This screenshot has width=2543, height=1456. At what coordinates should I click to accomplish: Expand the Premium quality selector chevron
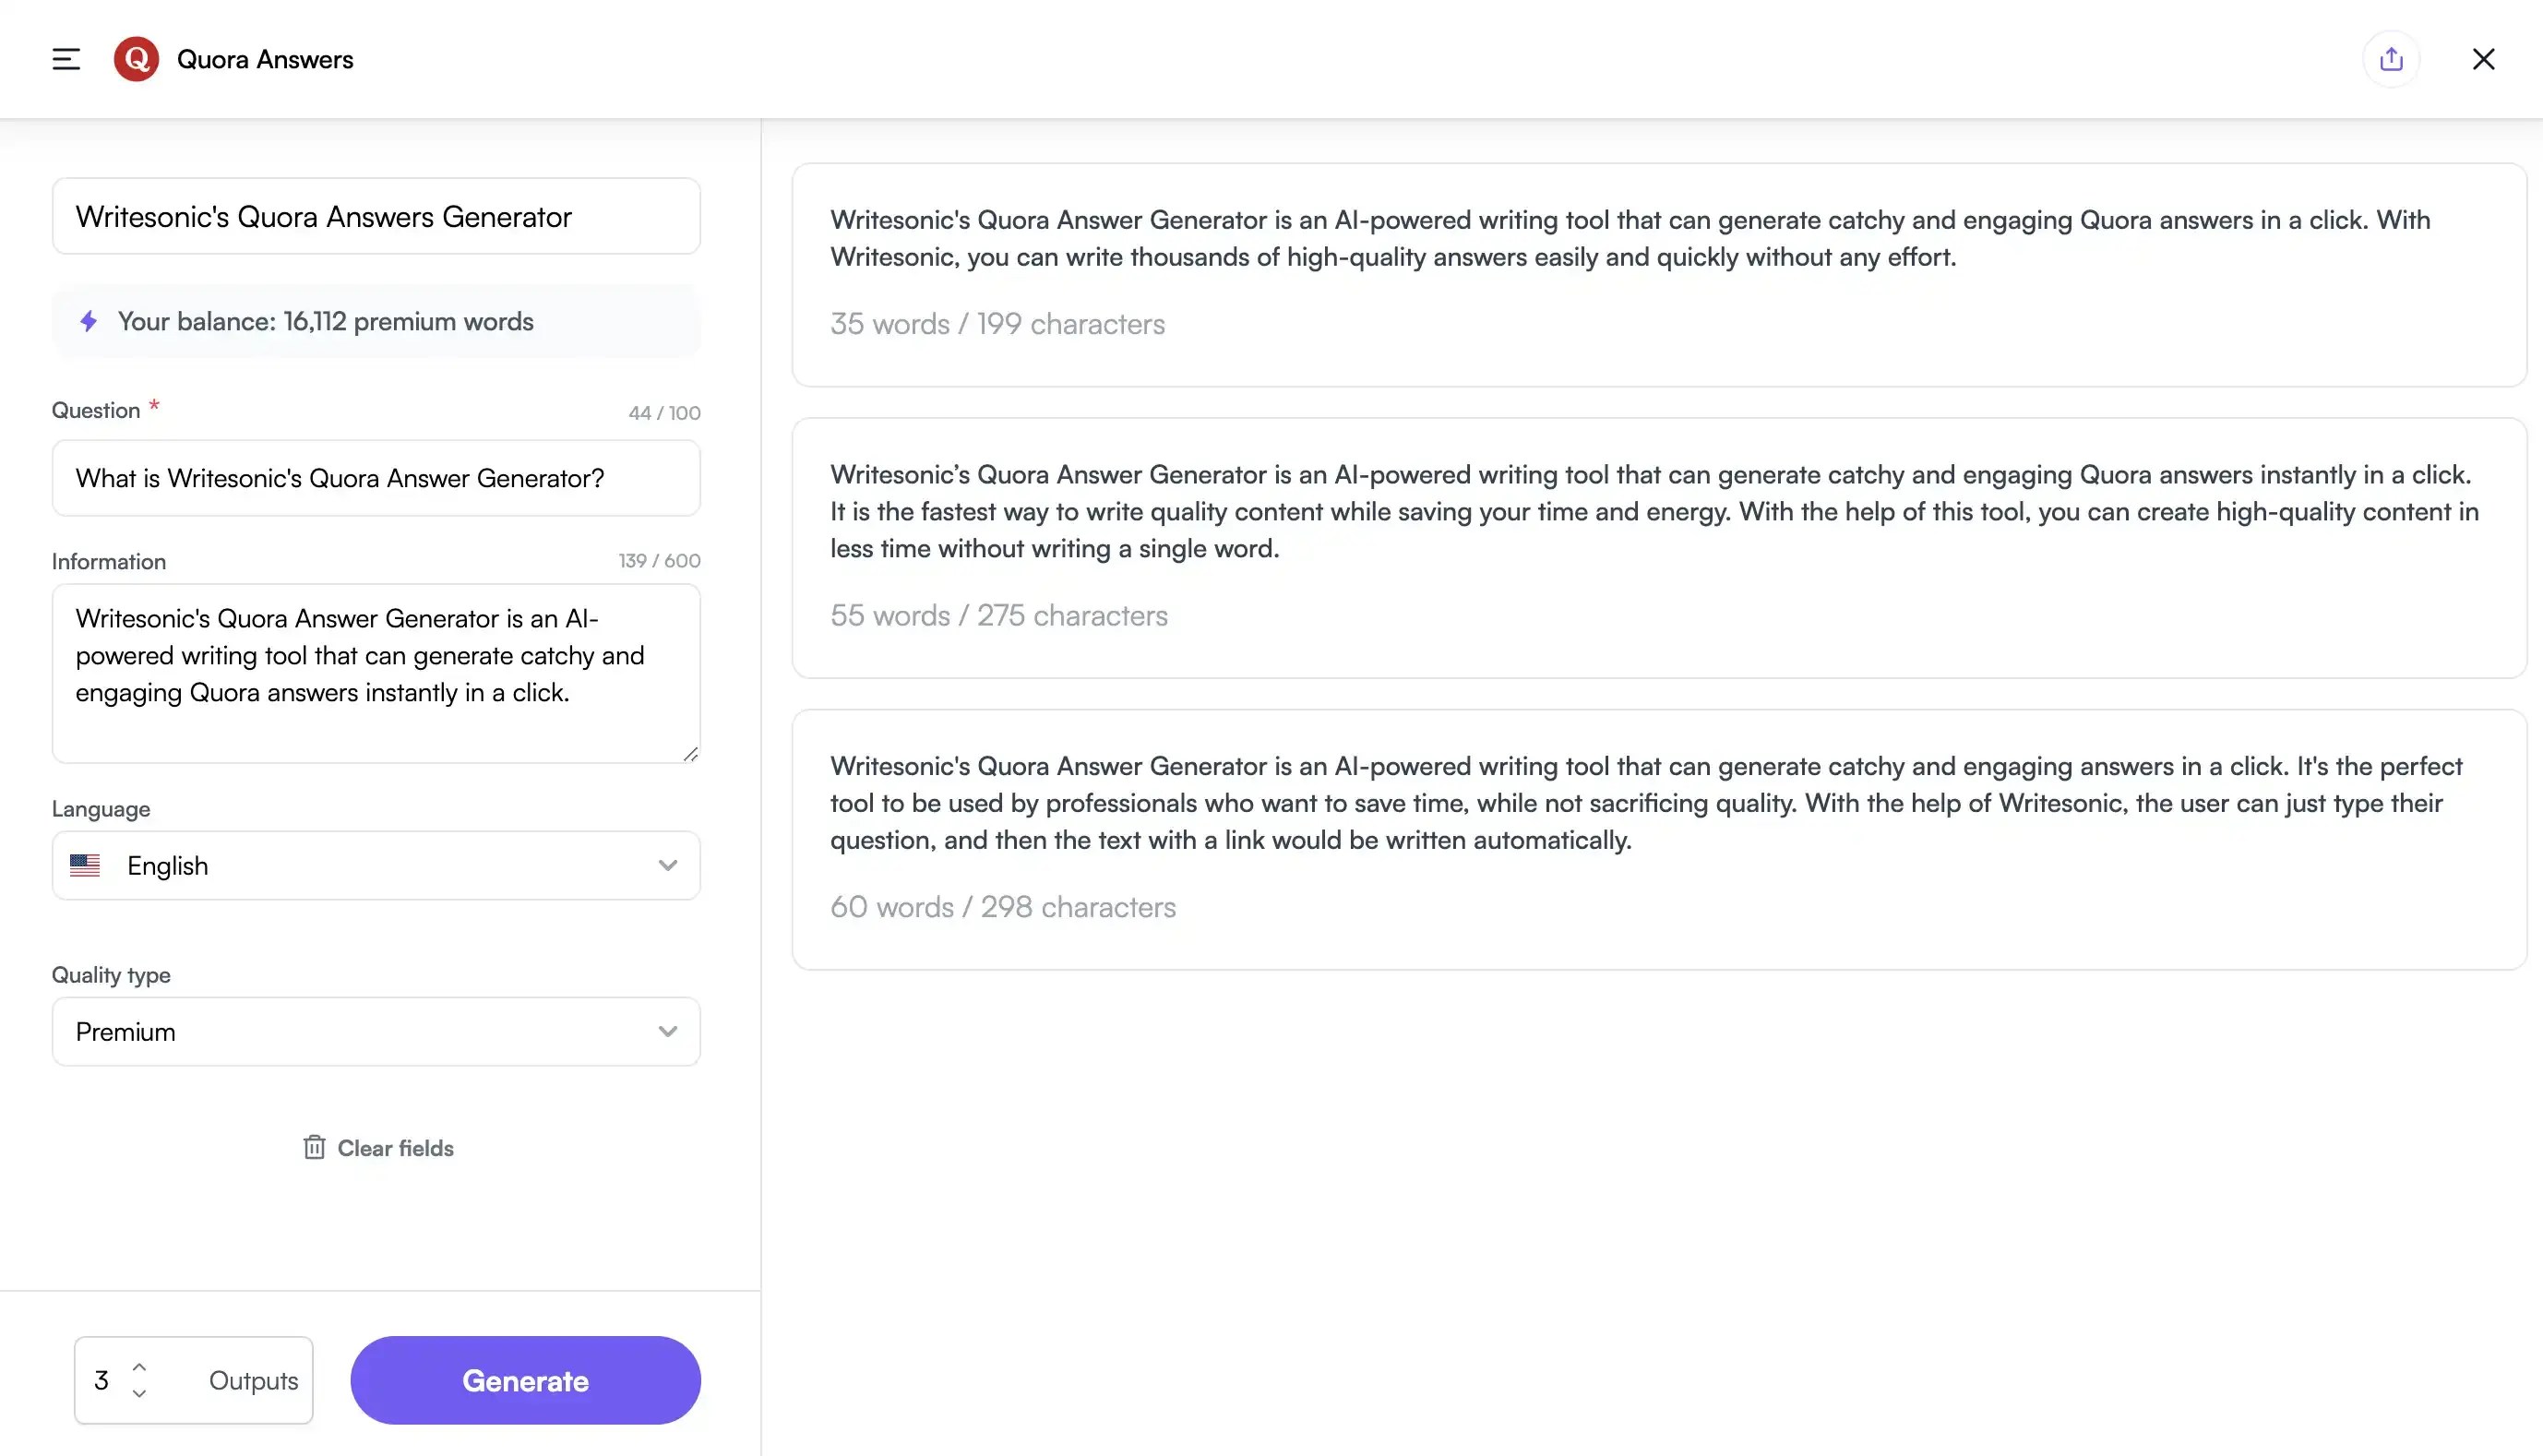668,1031
